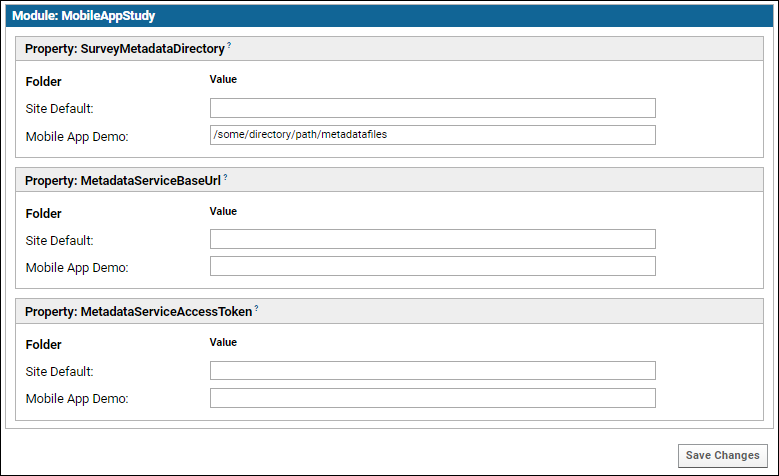The image size is (779, 476).
Task: Select 'Property: MetadataServiceAccessToken' heading
Action: (x=139, y=312)
